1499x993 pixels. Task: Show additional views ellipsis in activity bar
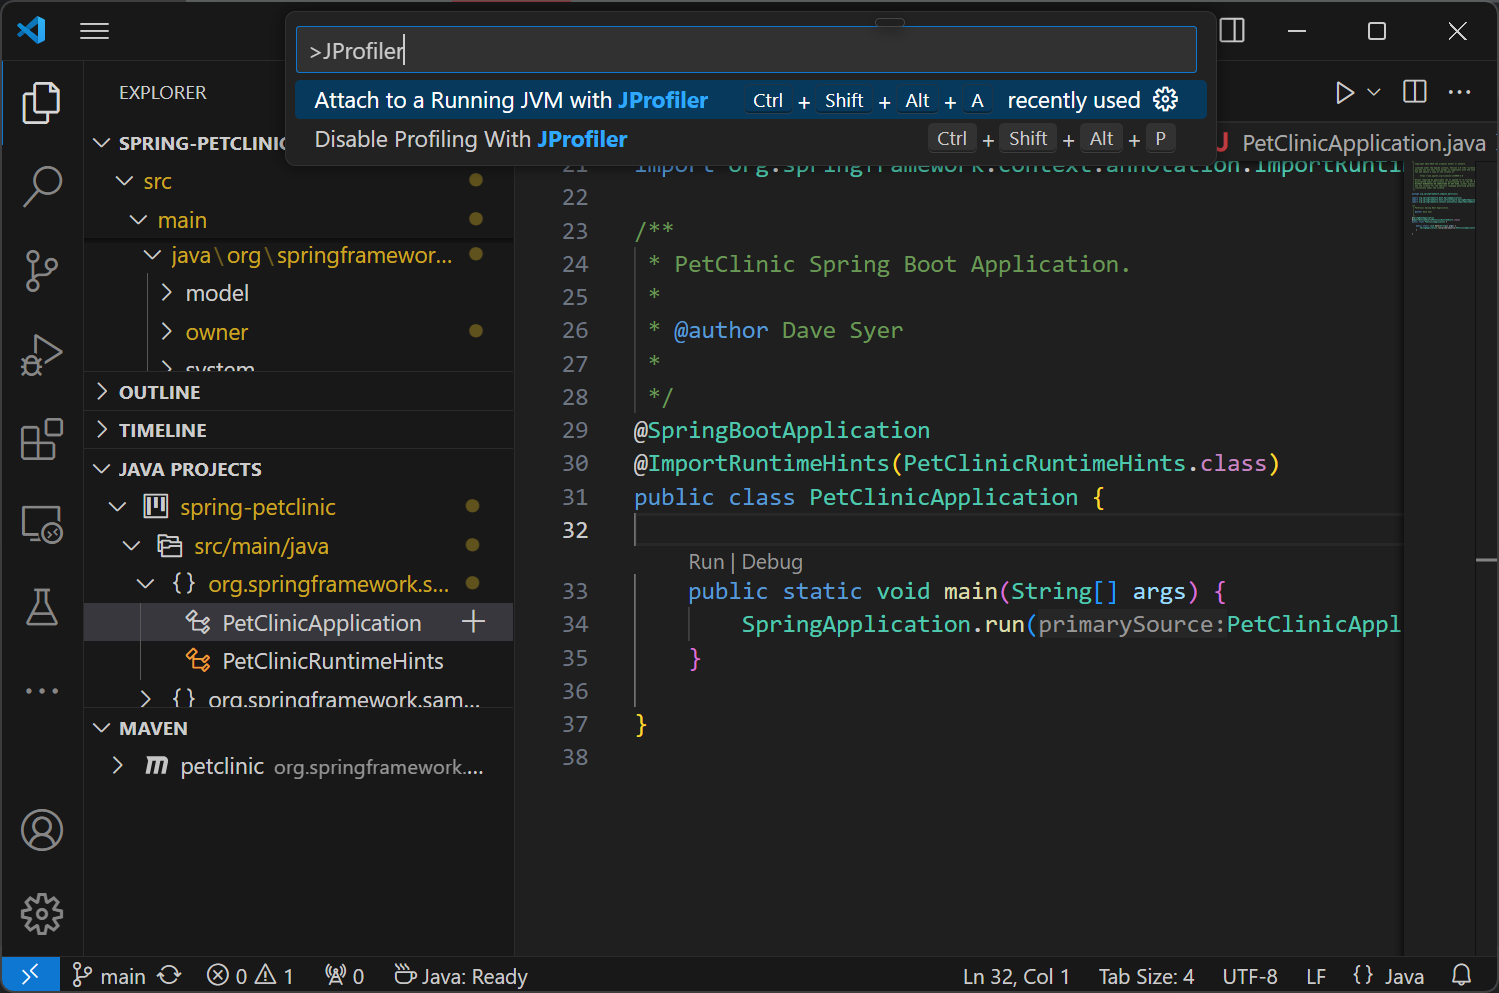point(41,691)
